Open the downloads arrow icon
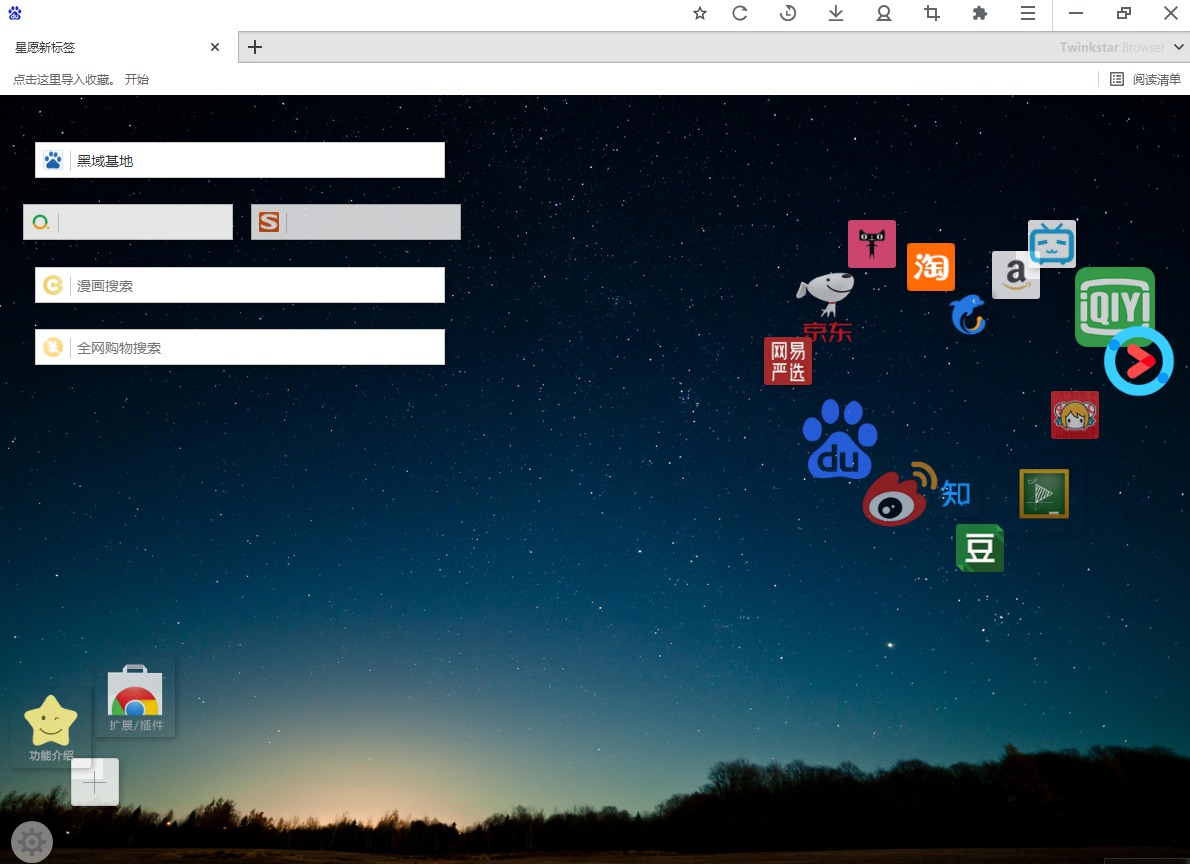The image size is (1190, 864). click(x=836, y=13)
